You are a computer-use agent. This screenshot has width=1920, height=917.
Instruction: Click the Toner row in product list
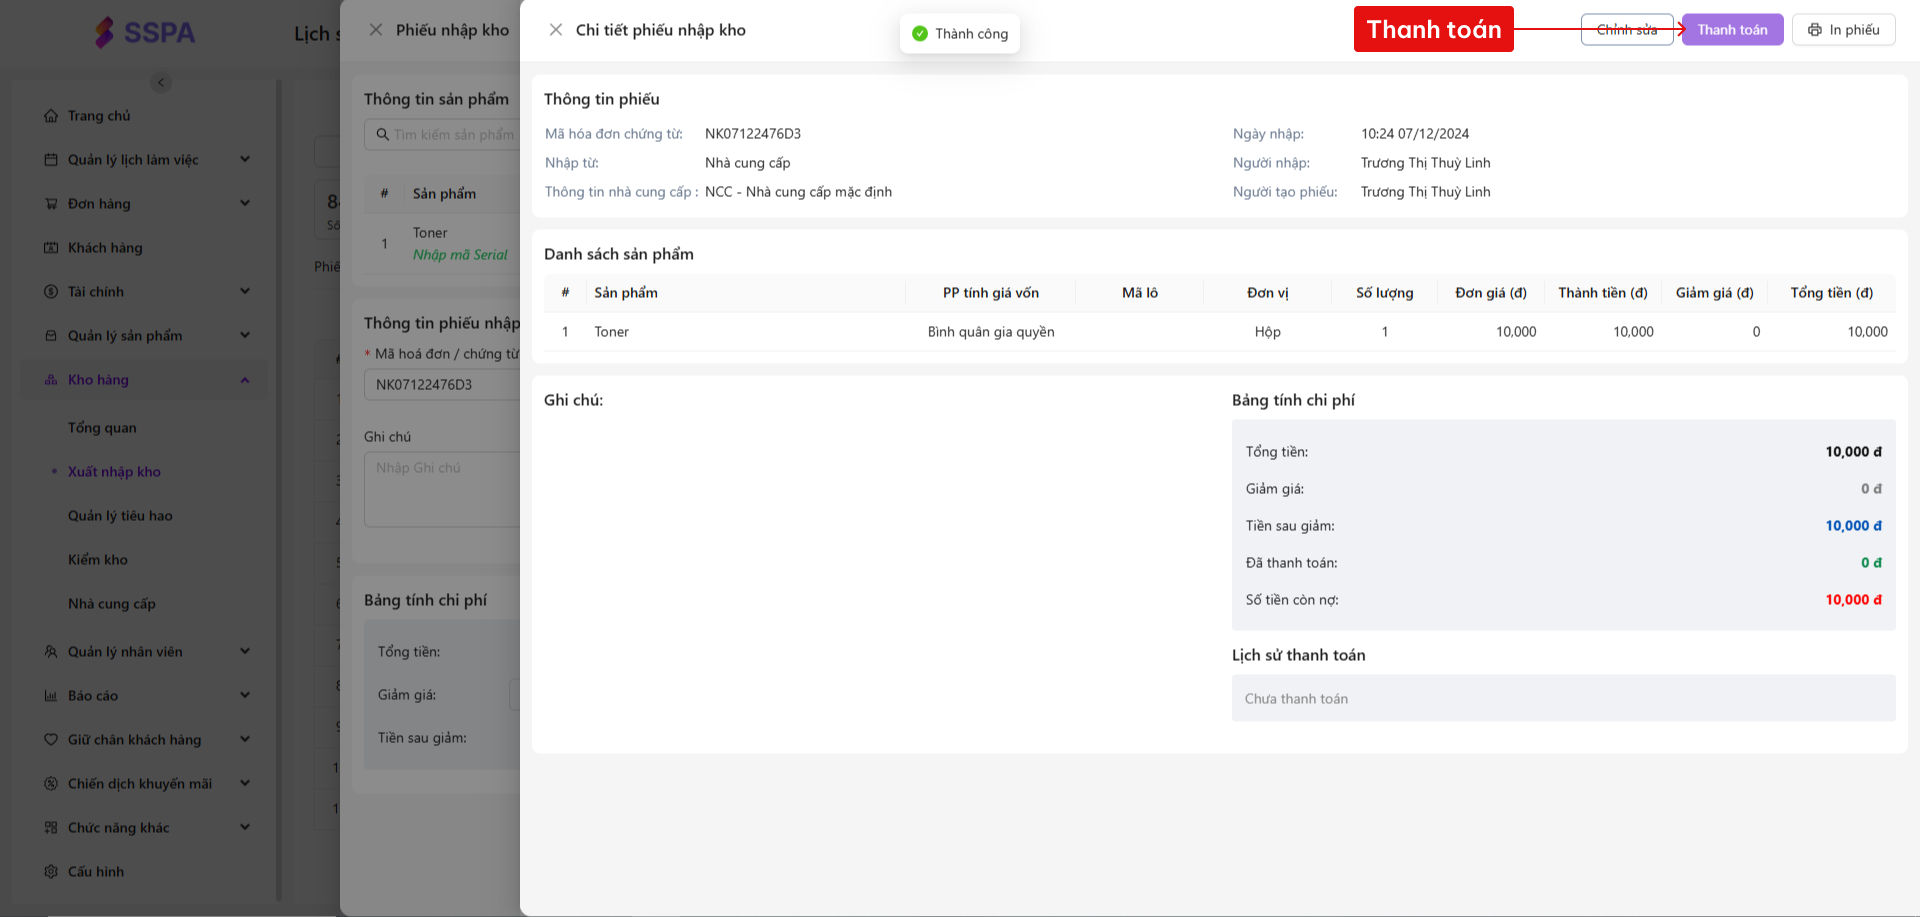click(x=1220, y=332)
